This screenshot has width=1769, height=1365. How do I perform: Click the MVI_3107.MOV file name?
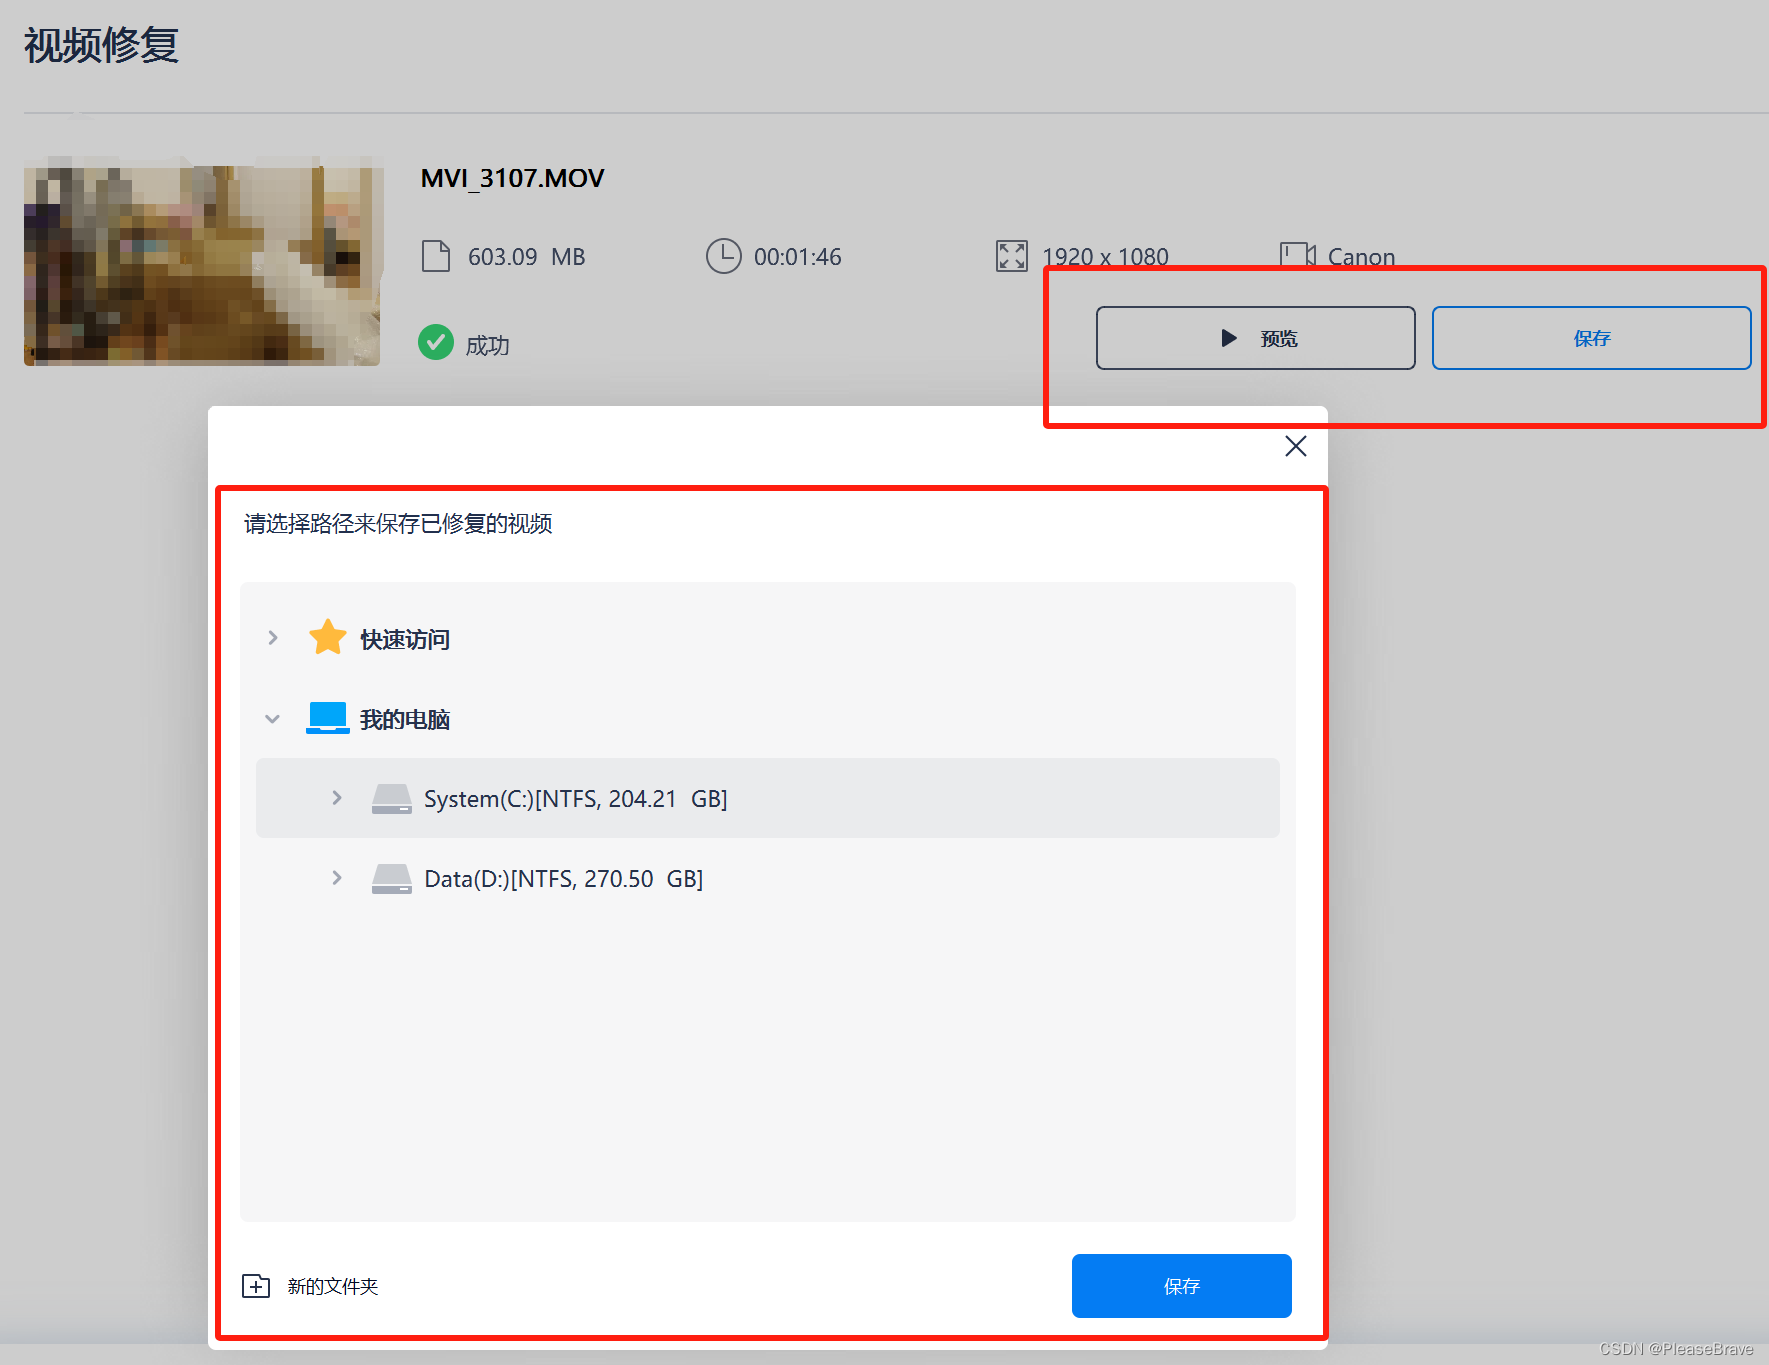[512, 178]
